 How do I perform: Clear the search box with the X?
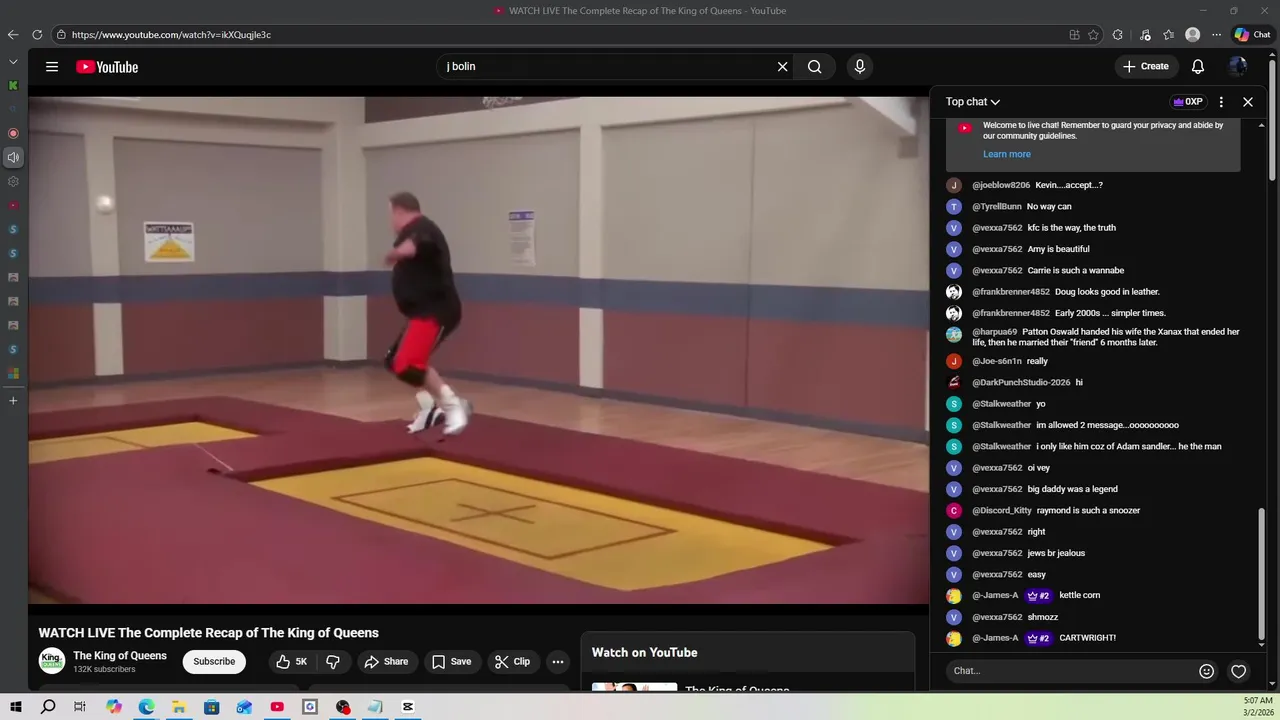(783, 67)
